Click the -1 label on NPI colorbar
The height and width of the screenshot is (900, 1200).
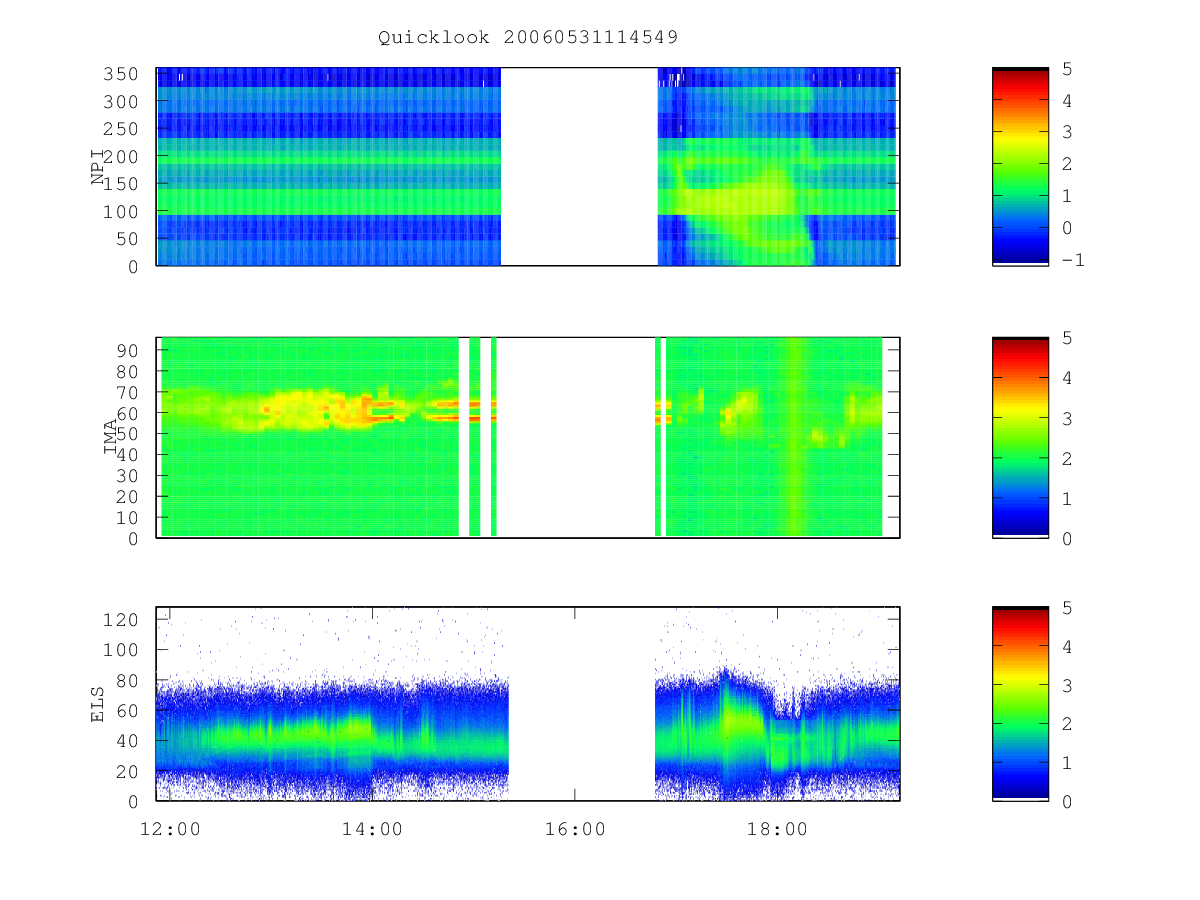[1073, 260]
